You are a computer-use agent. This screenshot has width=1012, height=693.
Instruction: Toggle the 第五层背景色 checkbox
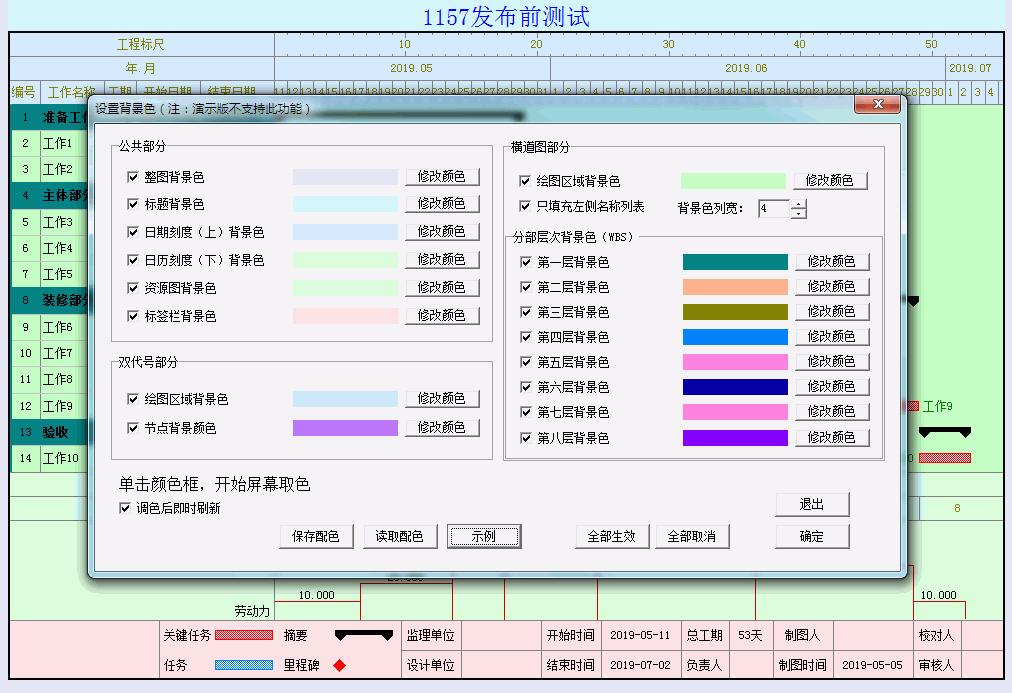click(x=525, y=362)
